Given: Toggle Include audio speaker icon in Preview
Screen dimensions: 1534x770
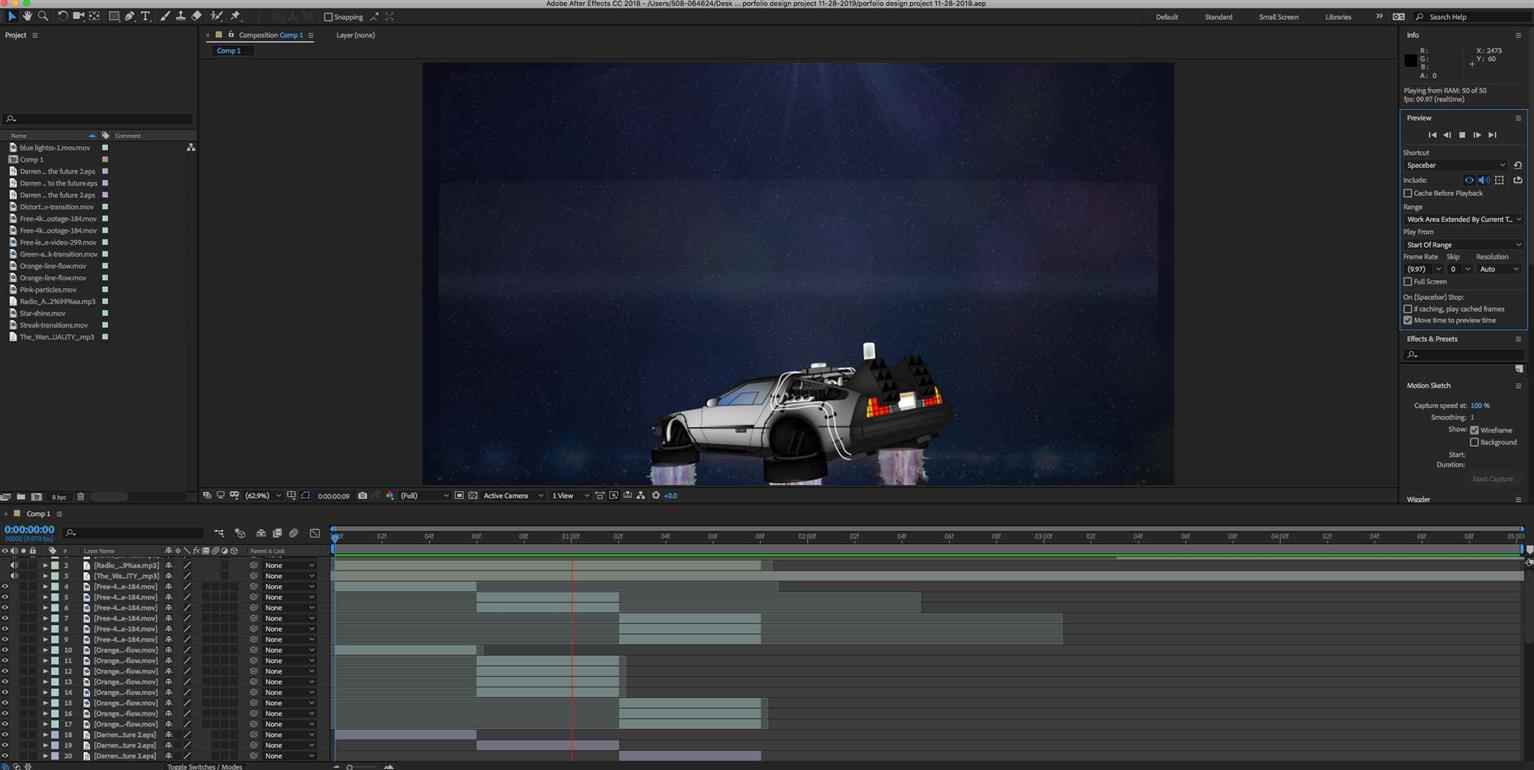Looking at the screenshot, I should point(1484,180).
